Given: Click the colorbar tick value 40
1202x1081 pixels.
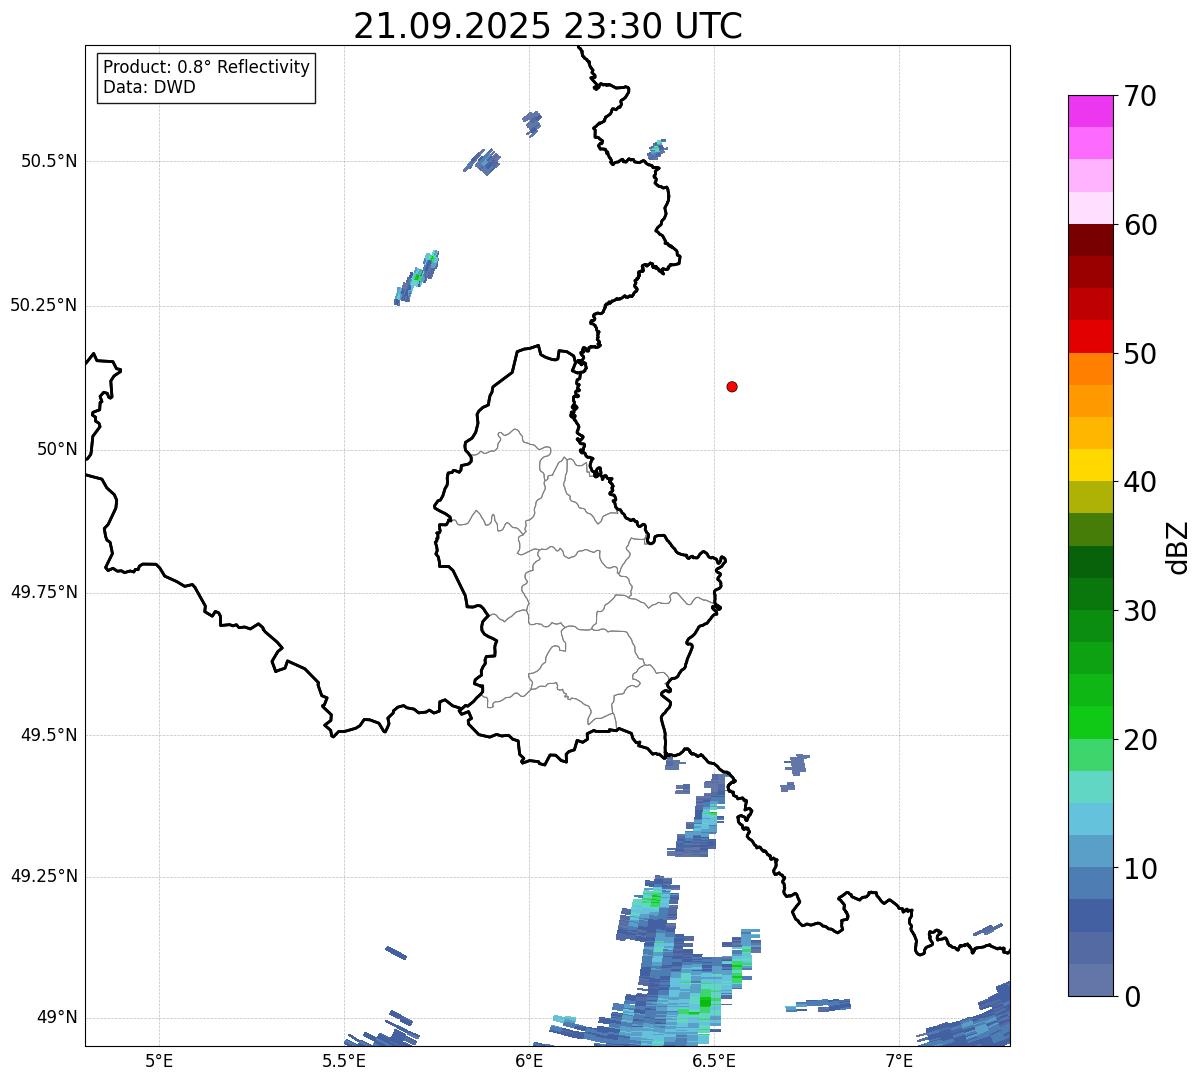Looking at the screenshot, I should (x=1140, y=482).
